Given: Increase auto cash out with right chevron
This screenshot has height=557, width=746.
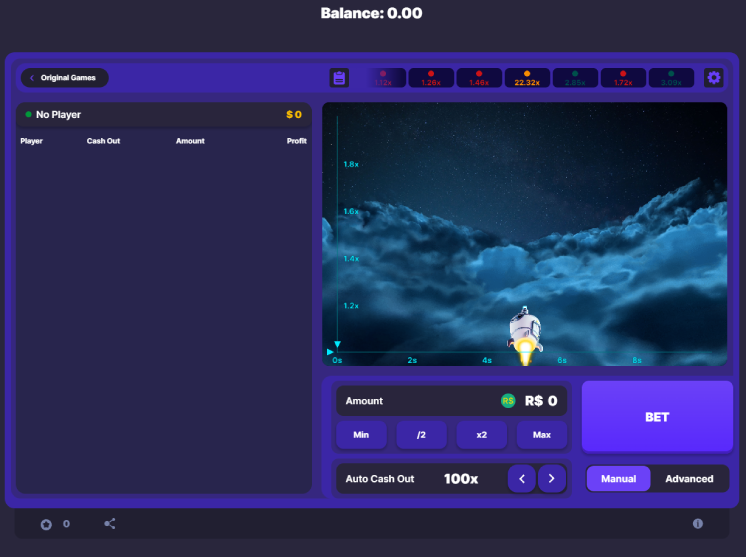Looking at the screenshot, I should pyautogui.click(x=552, y=479).
